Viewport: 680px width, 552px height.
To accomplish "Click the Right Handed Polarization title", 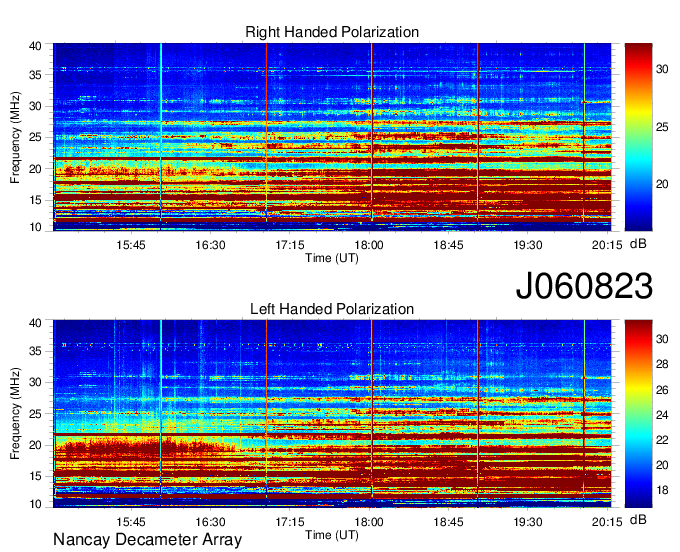I will 332,32.
